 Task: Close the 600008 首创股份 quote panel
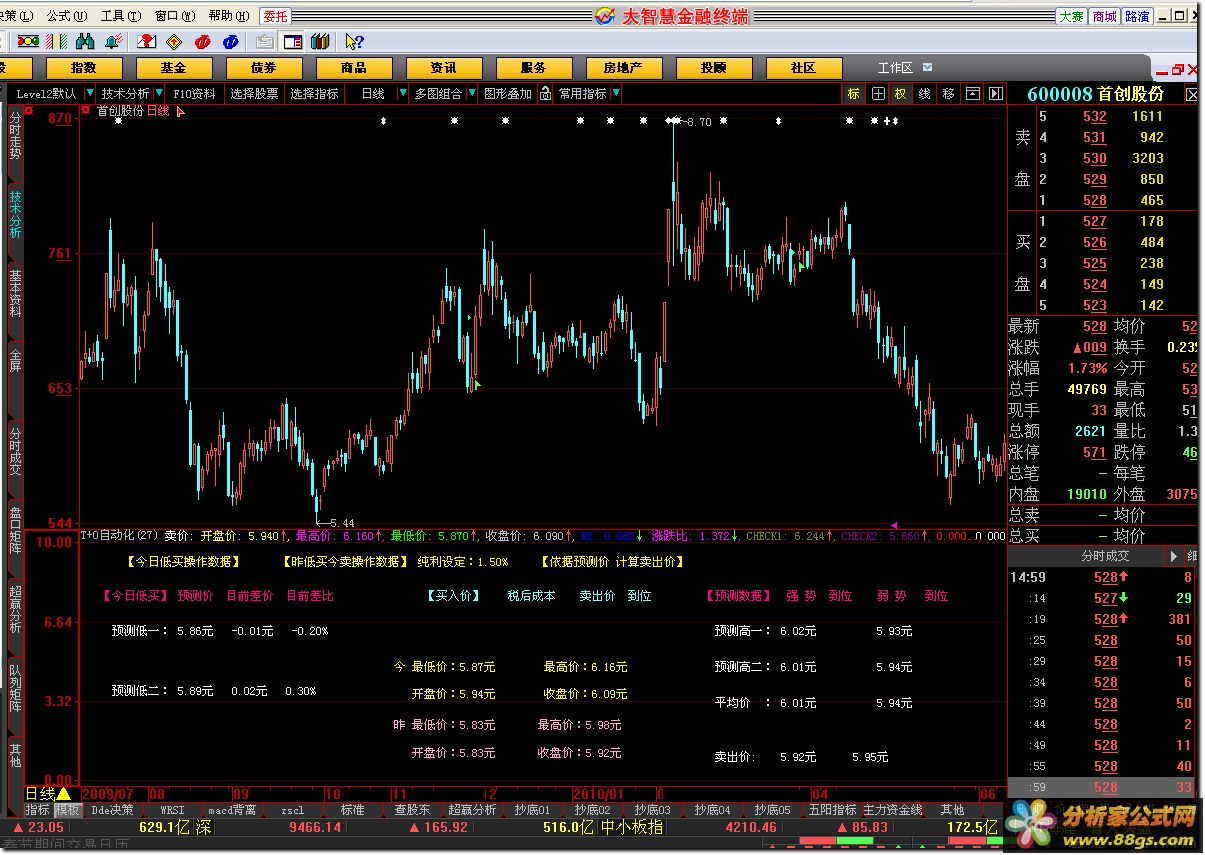pyautogui.click(x=1192, y=94)
